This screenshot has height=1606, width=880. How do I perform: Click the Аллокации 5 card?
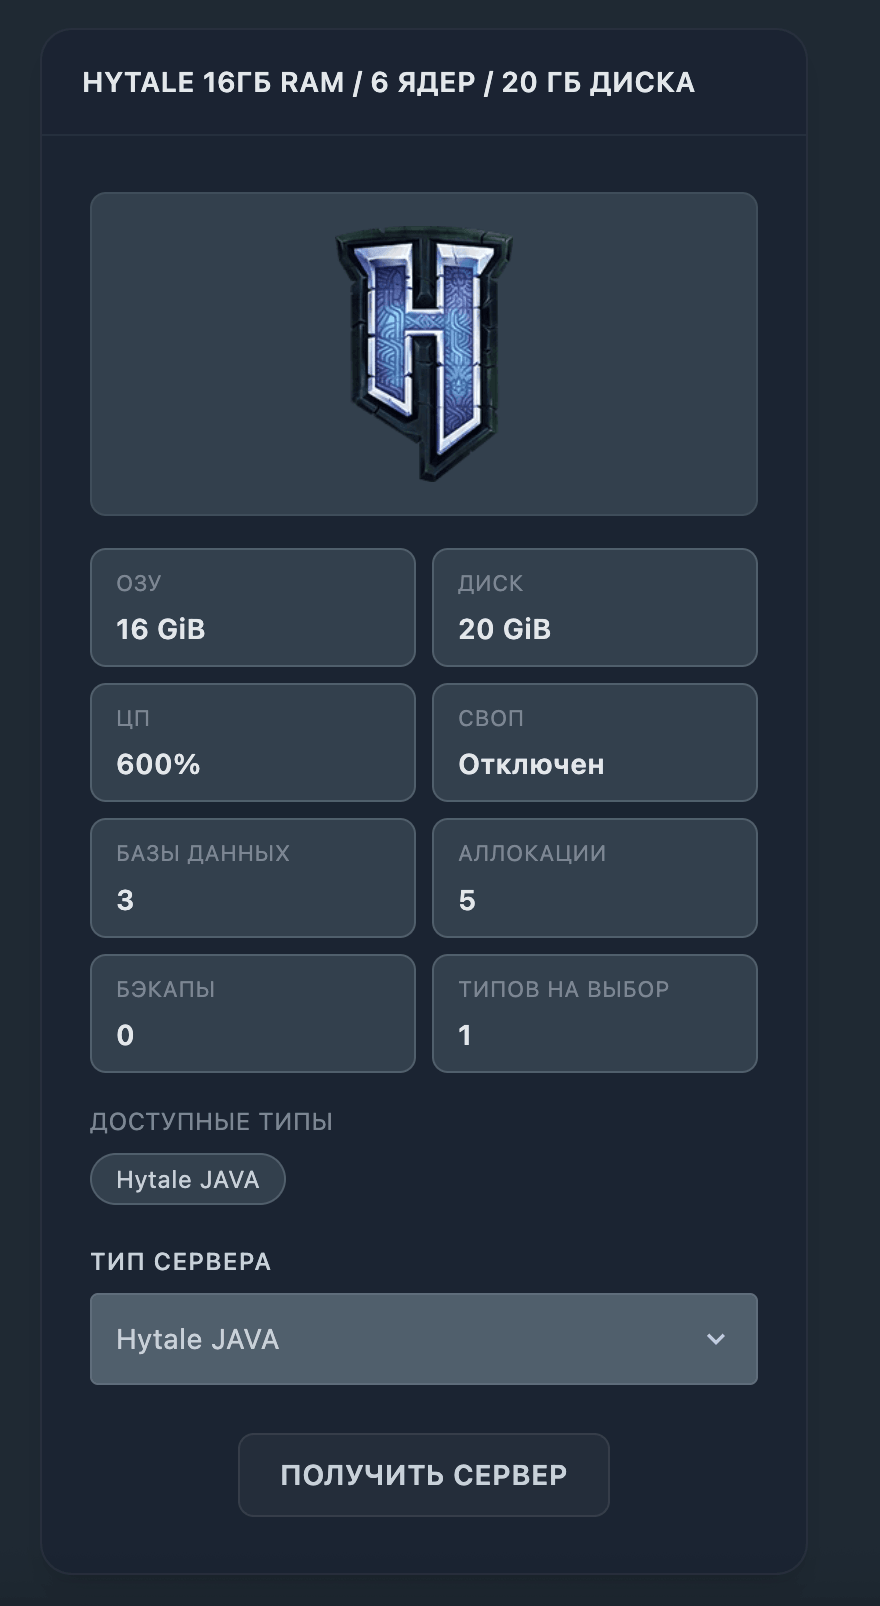[x=595, y=878]
